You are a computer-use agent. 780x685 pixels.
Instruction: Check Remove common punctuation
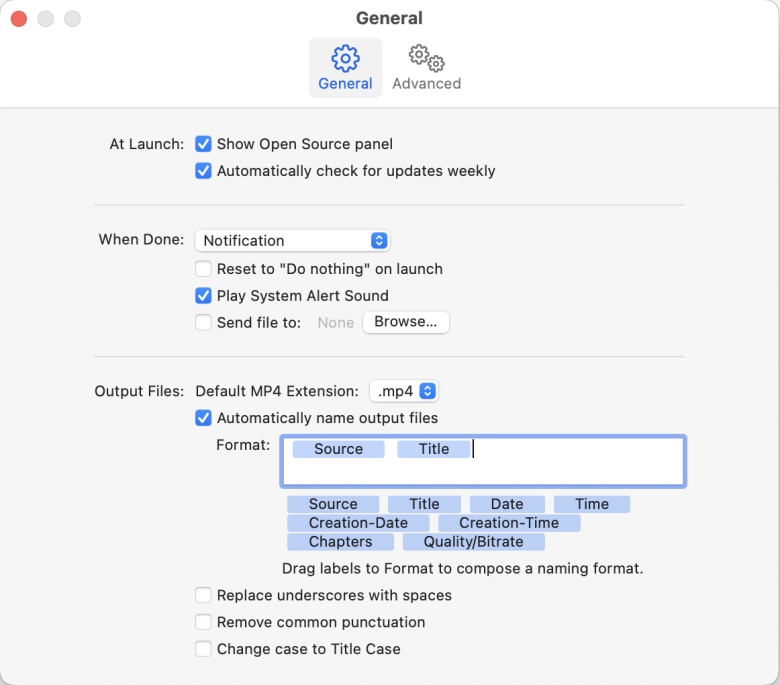click(203, 622)
